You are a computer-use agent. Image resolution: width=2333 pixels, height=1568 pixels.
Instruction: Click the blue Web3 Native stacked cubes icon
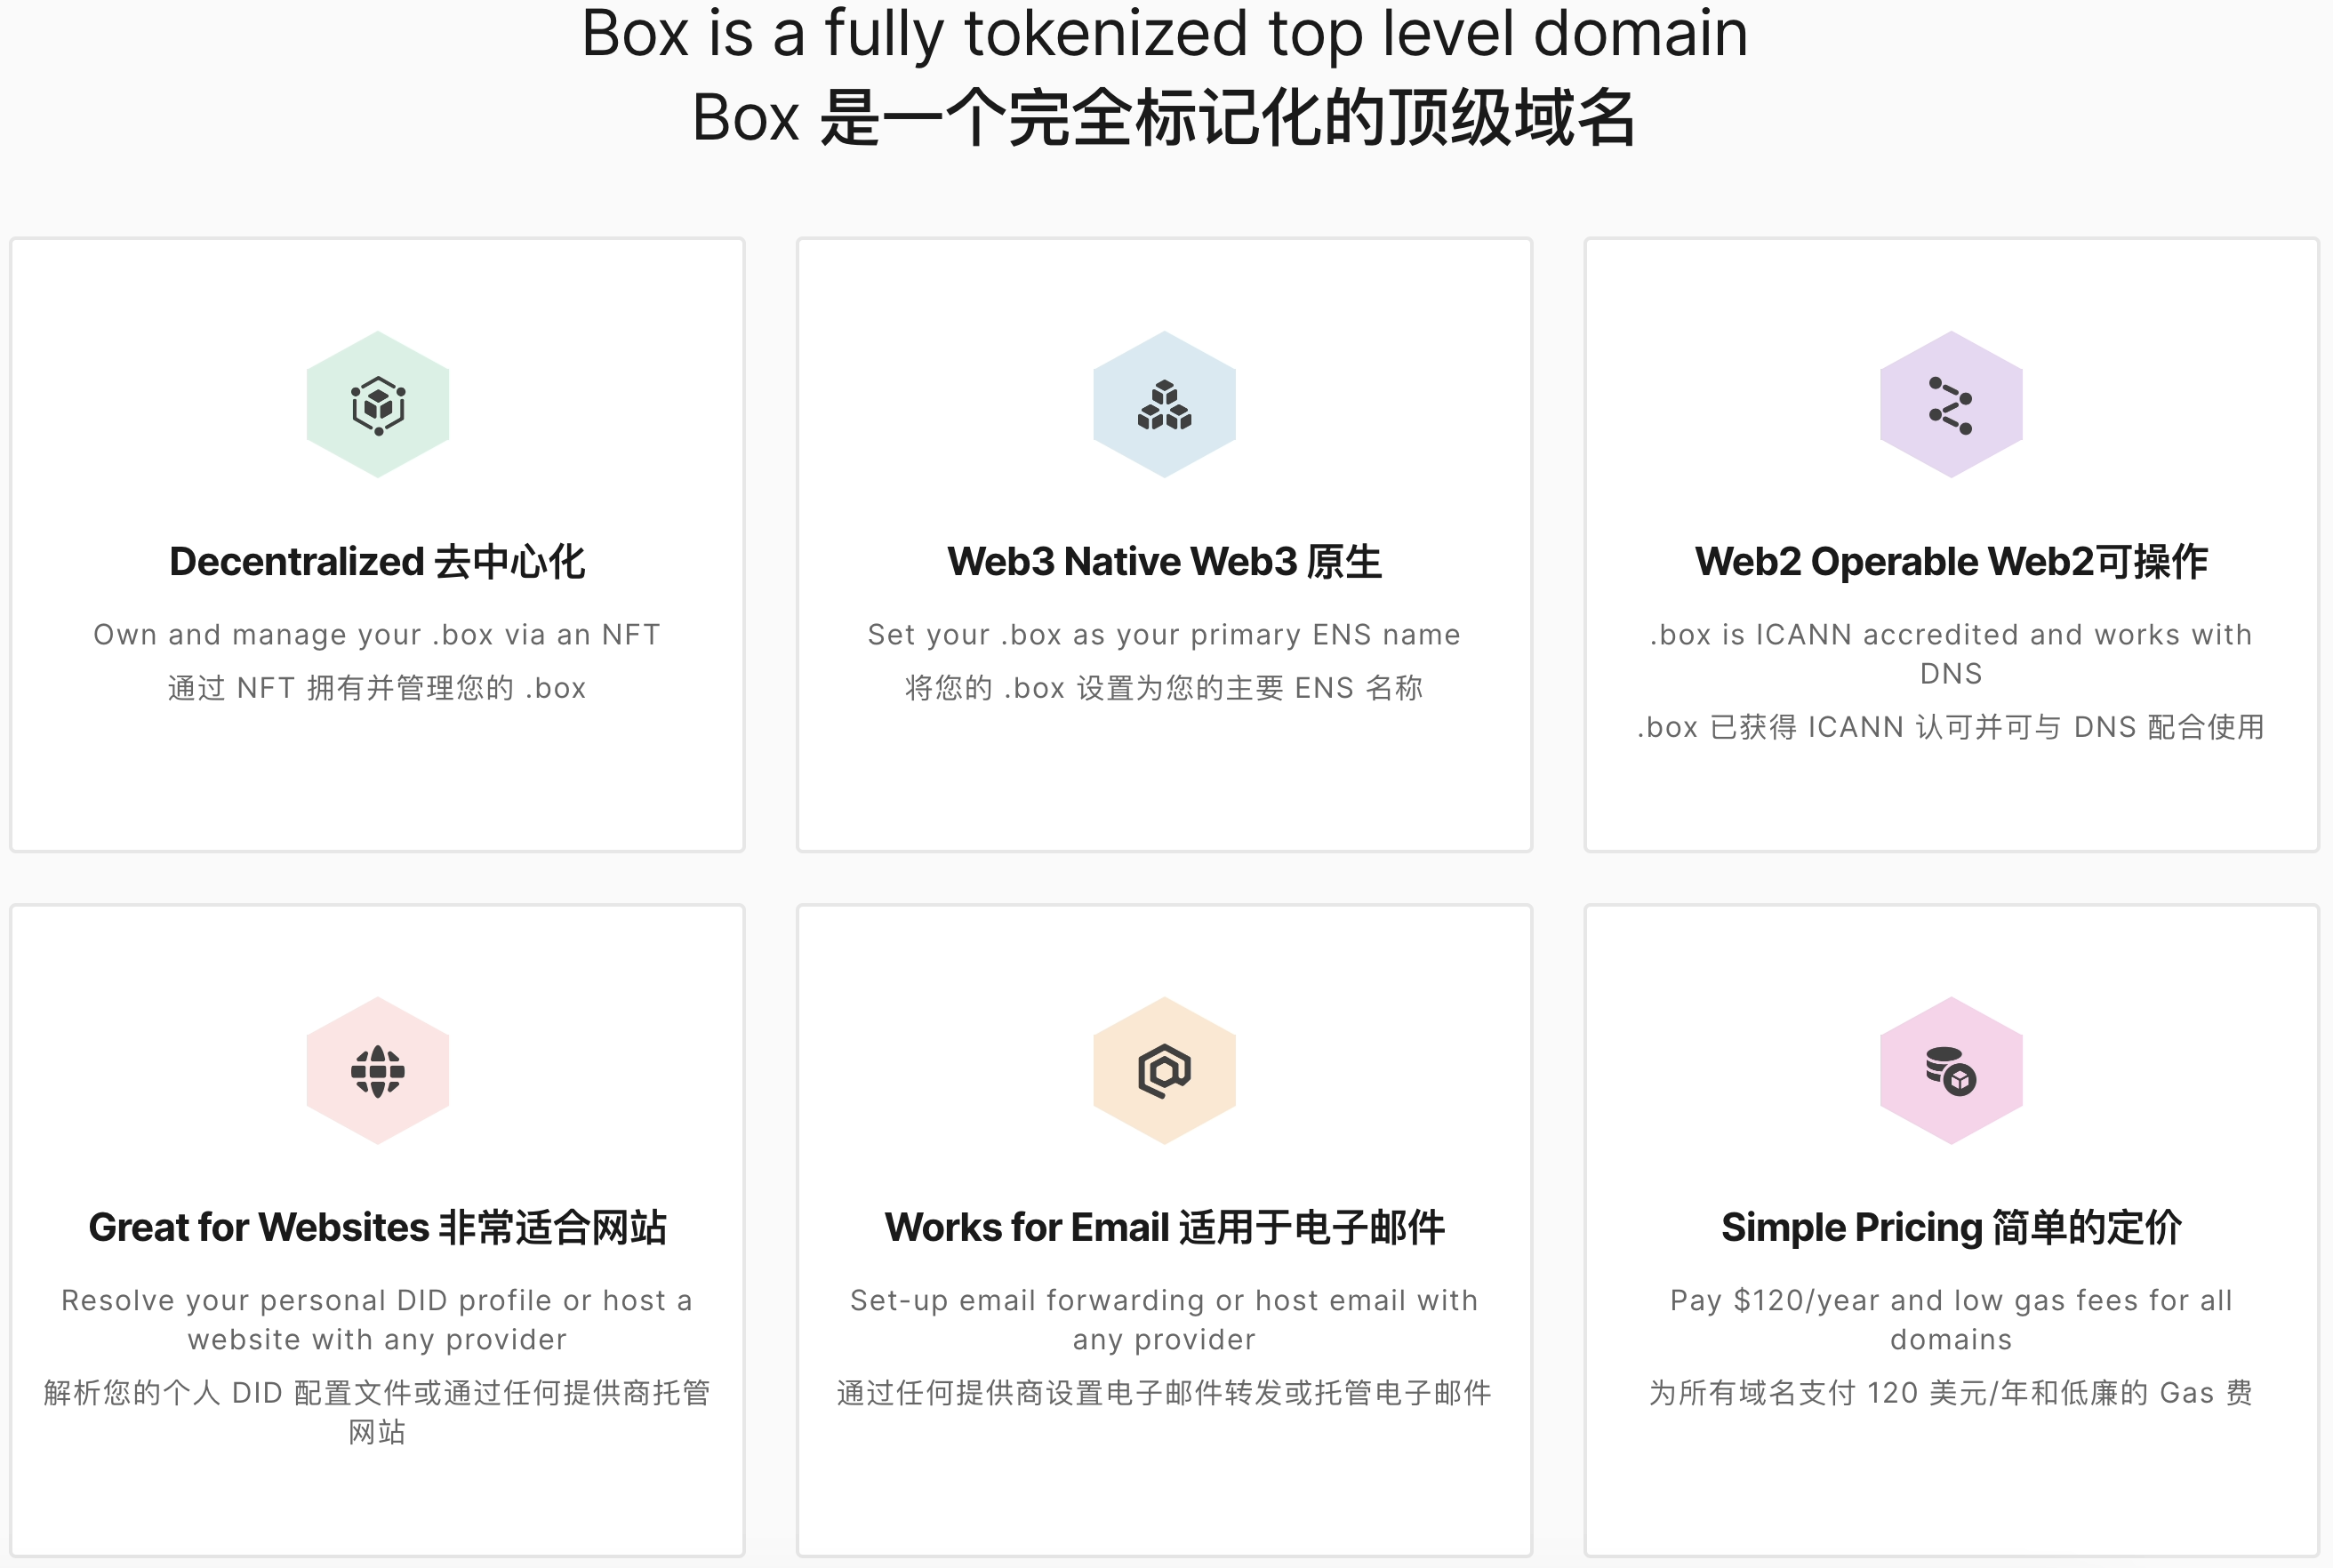1164,404
